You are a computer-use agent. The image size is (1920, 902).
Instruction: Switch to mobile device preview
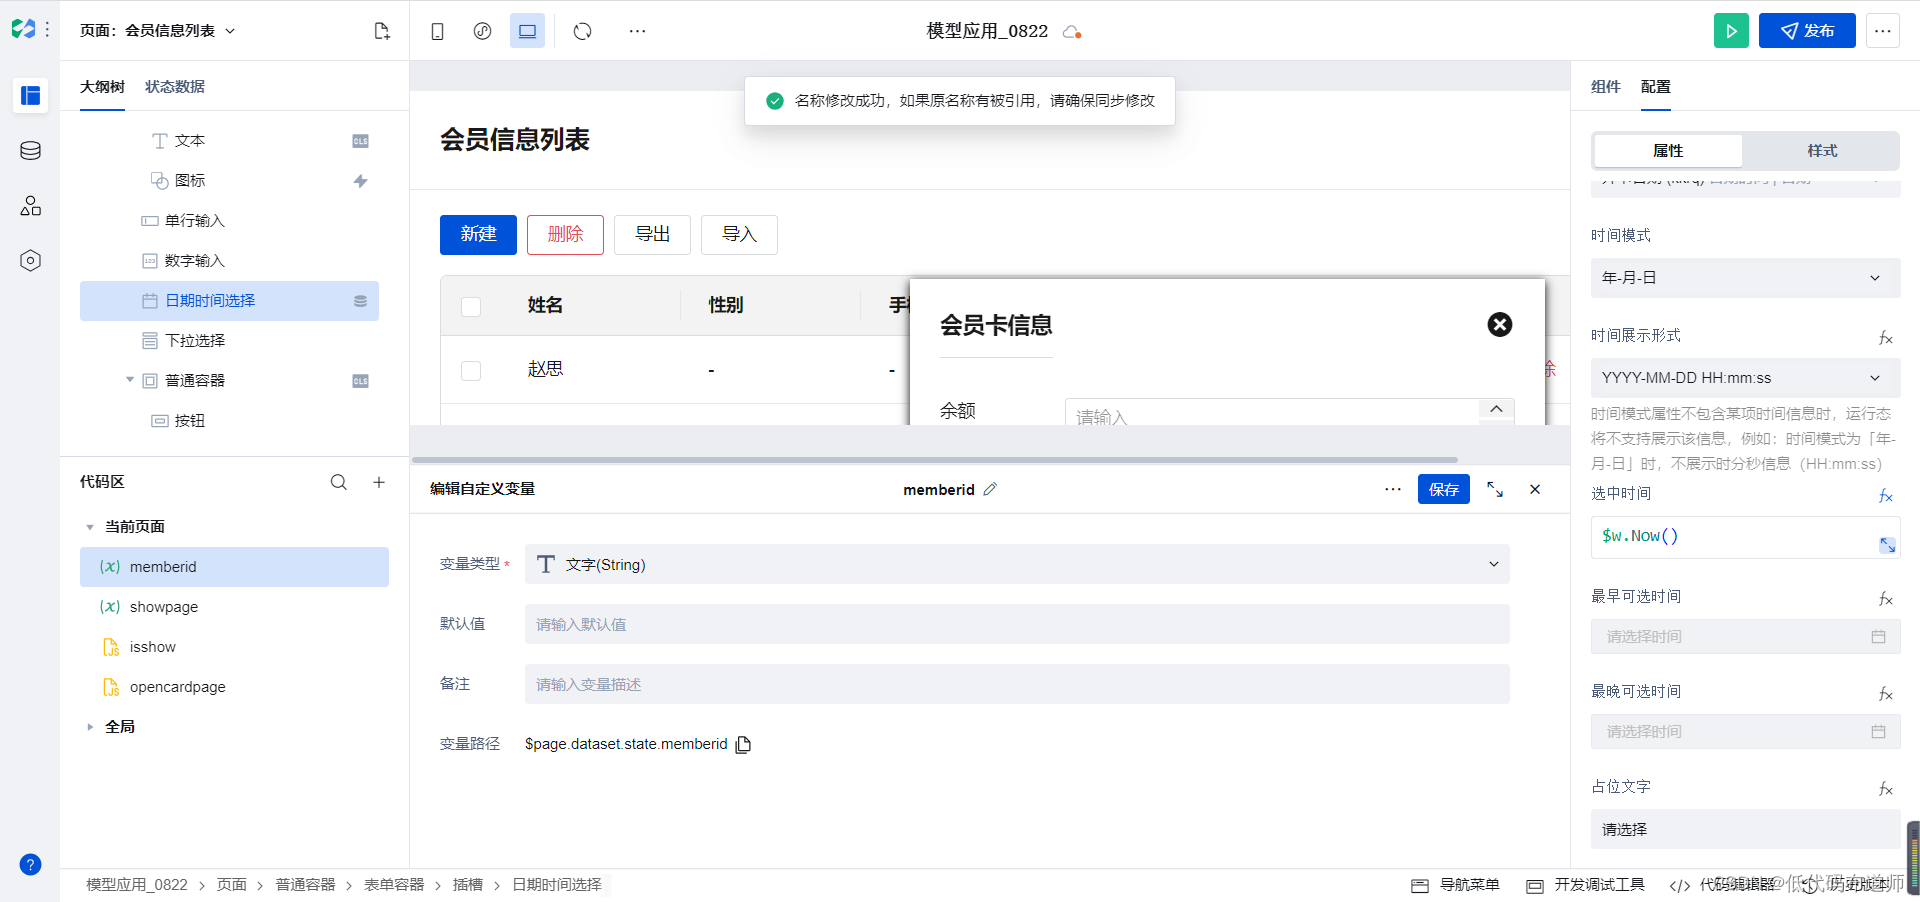pos(437,31)
